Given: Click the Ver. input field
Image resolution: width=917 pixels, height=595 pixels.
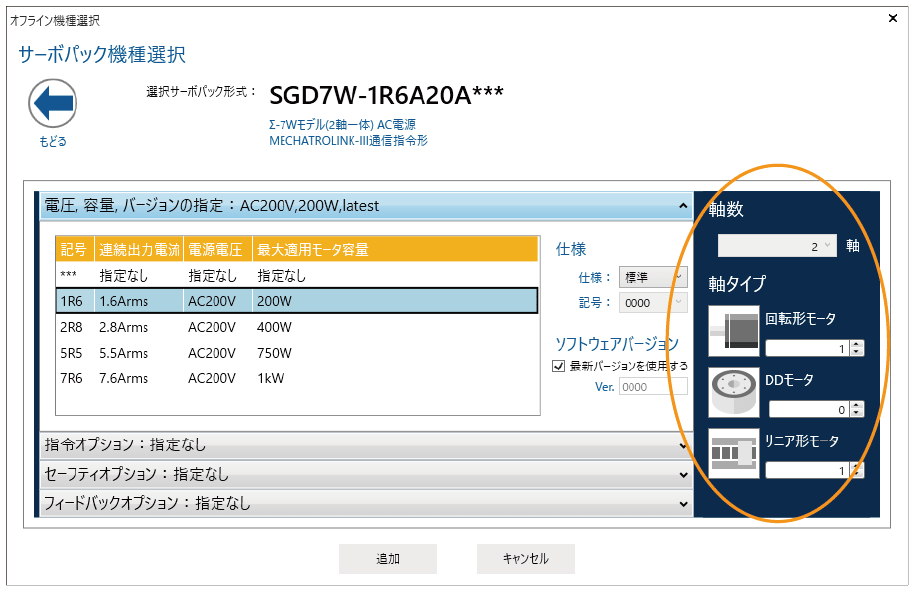Looking at the screenshot, I should click(647, 388).
